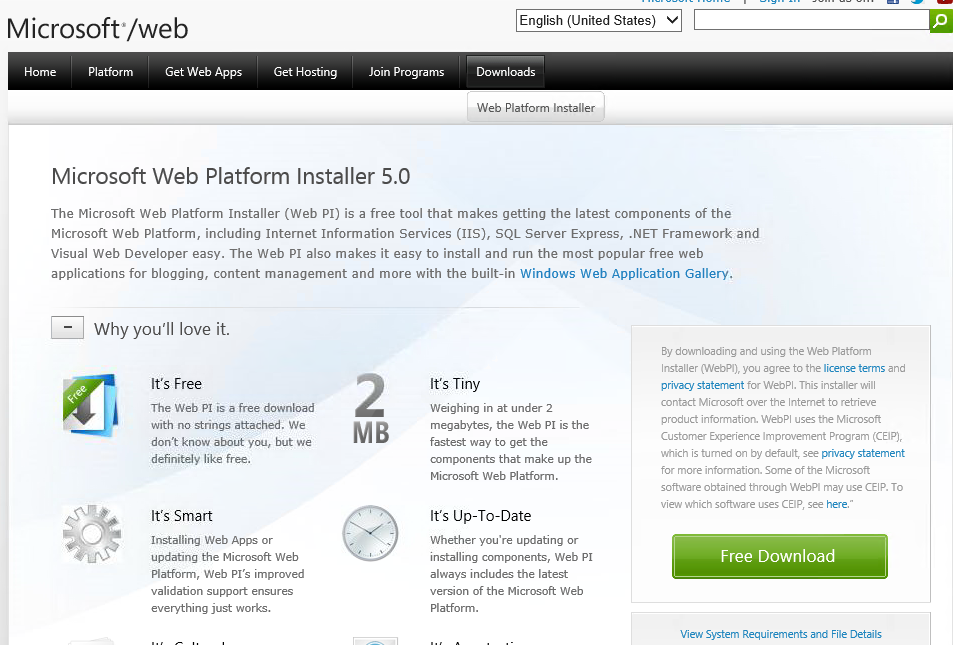Switch to the Downloads menu

(505, 71)
